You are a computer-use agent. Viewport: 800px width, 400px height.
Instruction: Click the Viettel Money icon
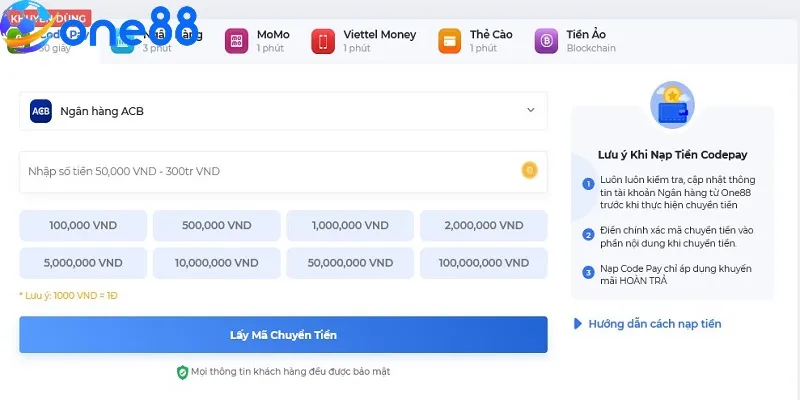[323, 41]
